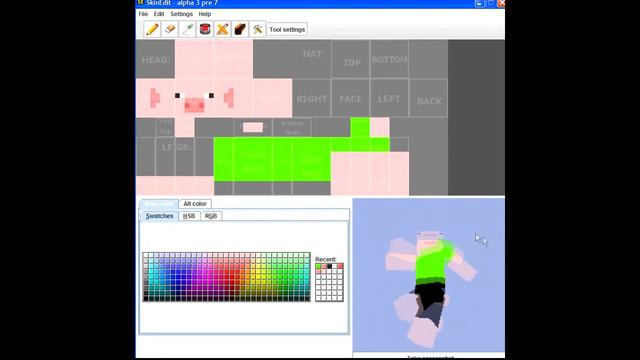This screenshot has height=360, width=640.
Task: Click the pig's right black eye pixel
Action: [x=211, y=96]
